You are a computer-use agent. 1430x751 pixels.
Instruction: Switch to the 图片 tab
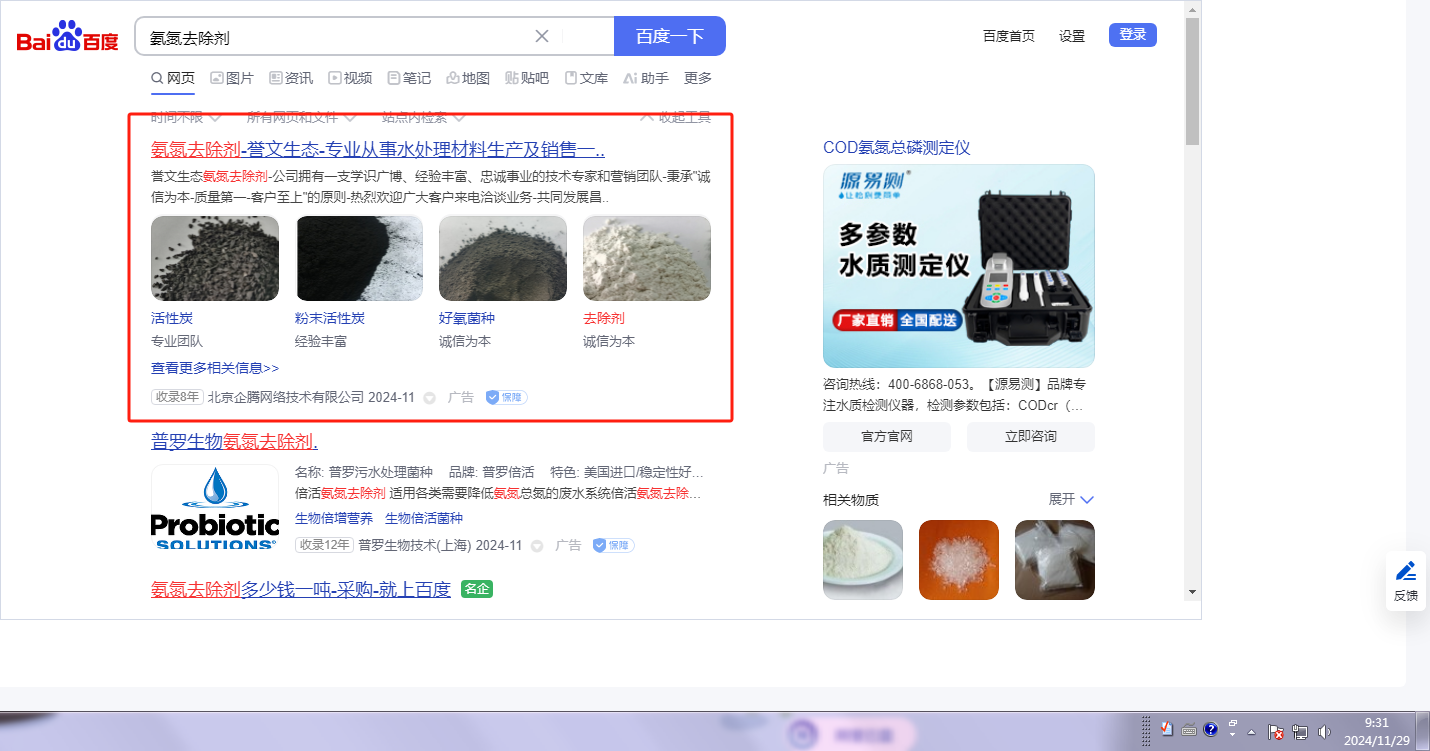pyautogui.click(x=232, y=78)
